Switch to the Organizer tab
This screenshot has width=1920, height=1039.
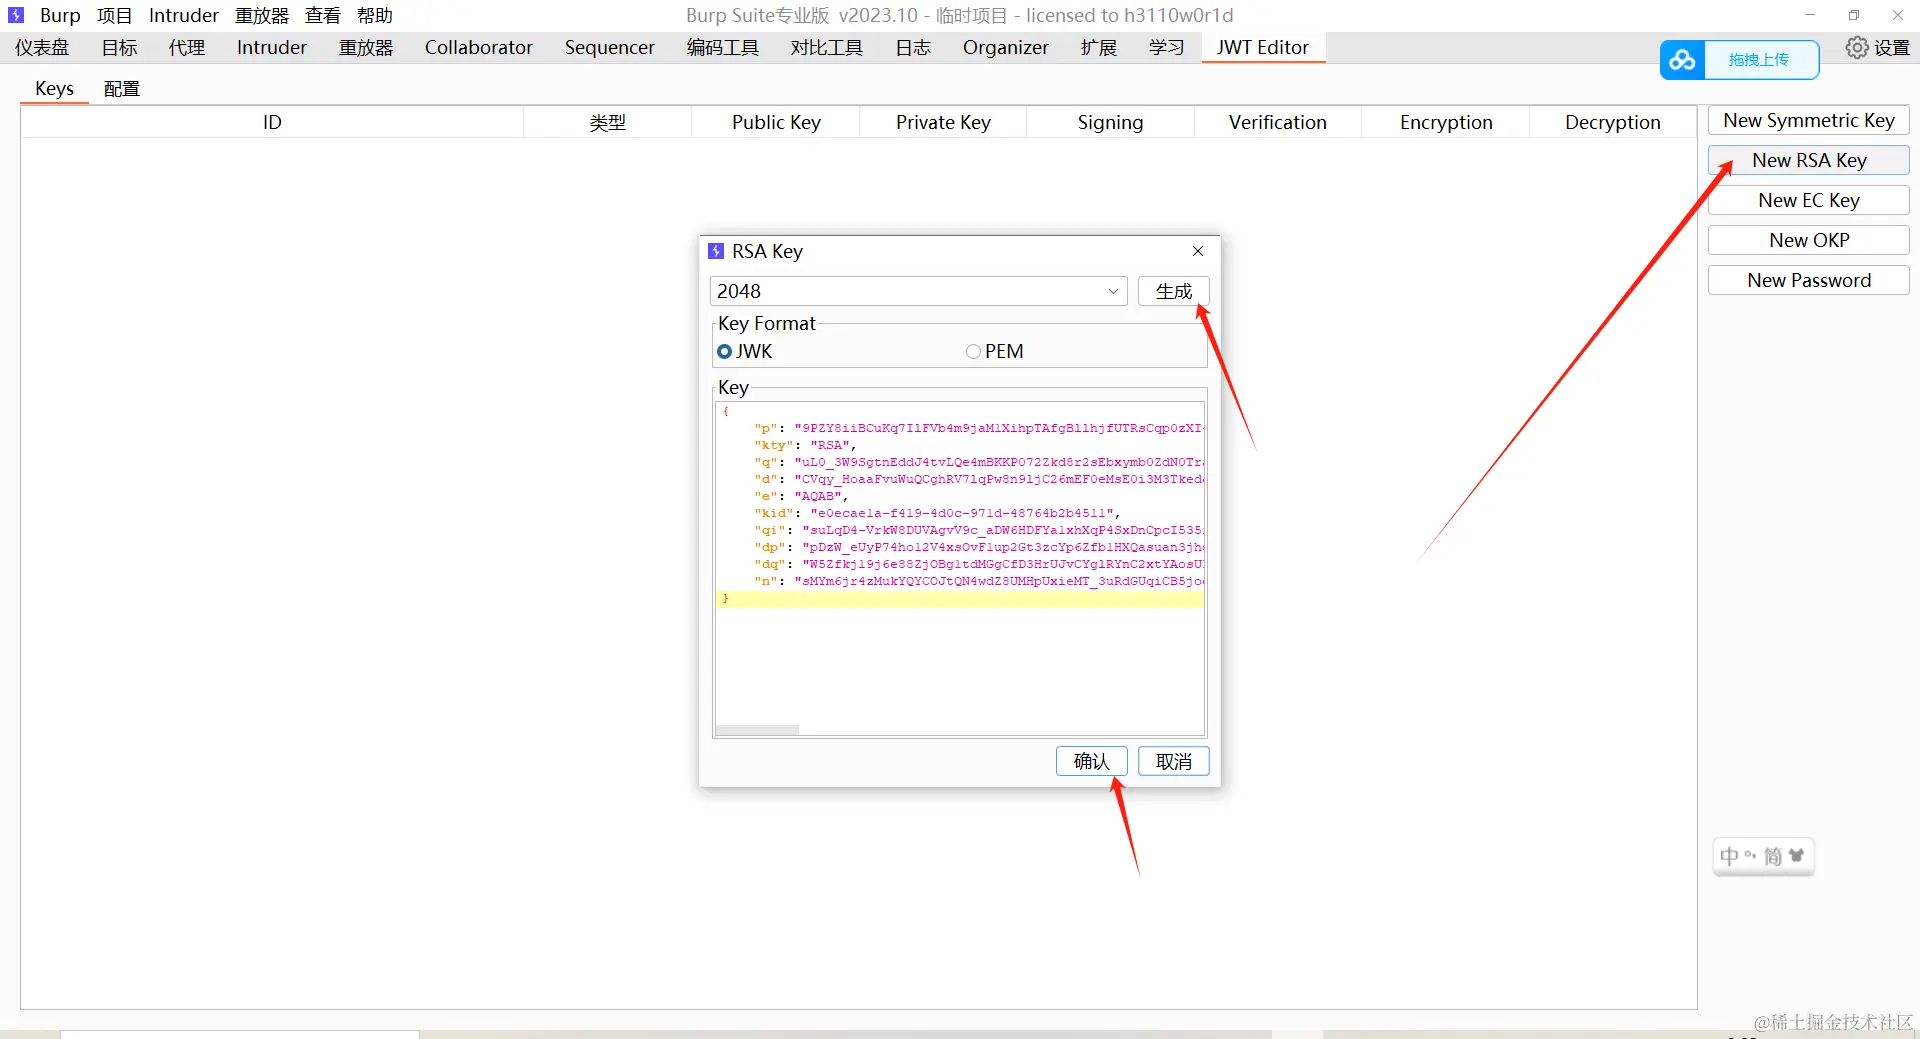click(x=1006, y=47)
